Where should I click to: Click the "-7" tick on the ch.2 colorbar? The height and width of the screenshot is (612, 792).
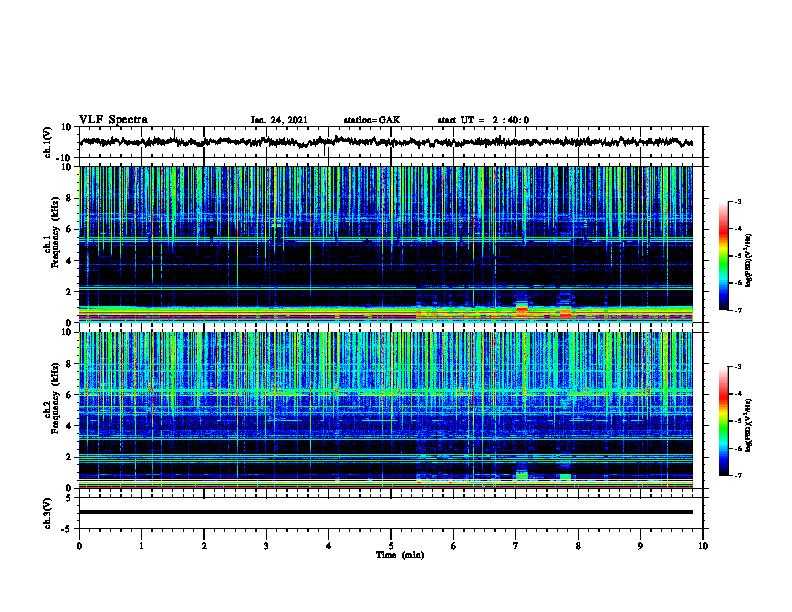click(737, 475)
